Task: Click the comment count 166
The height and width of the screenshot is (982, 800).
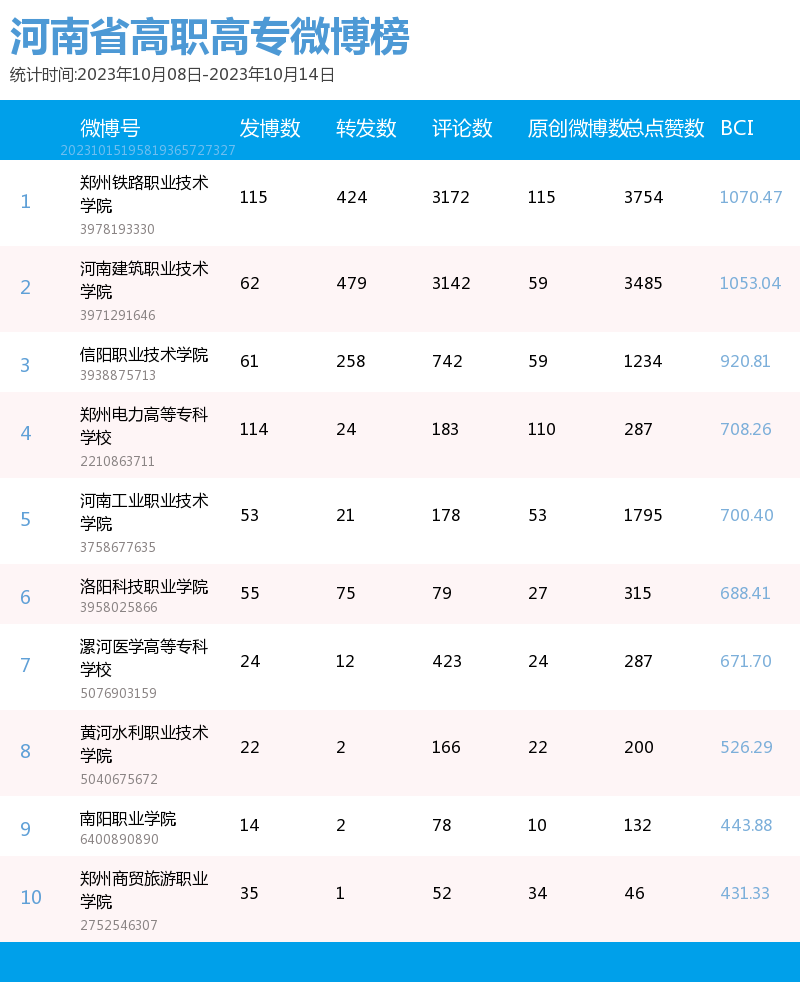Action: click(x=446, y=747)
